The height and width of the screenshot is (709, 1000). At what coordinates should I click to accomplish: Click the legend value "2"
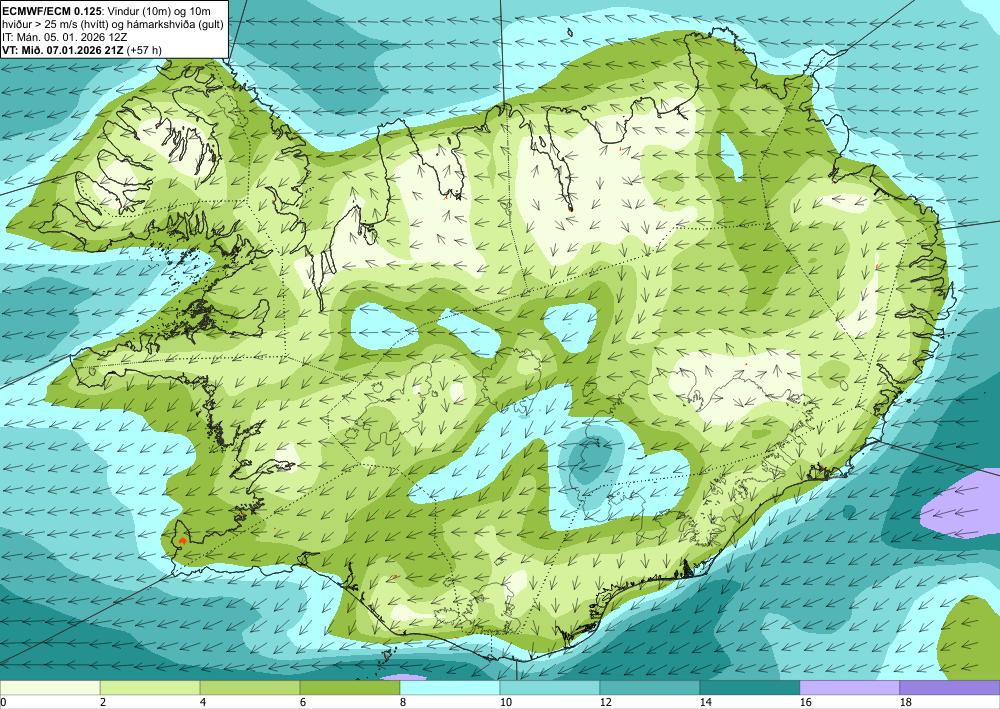103,702
